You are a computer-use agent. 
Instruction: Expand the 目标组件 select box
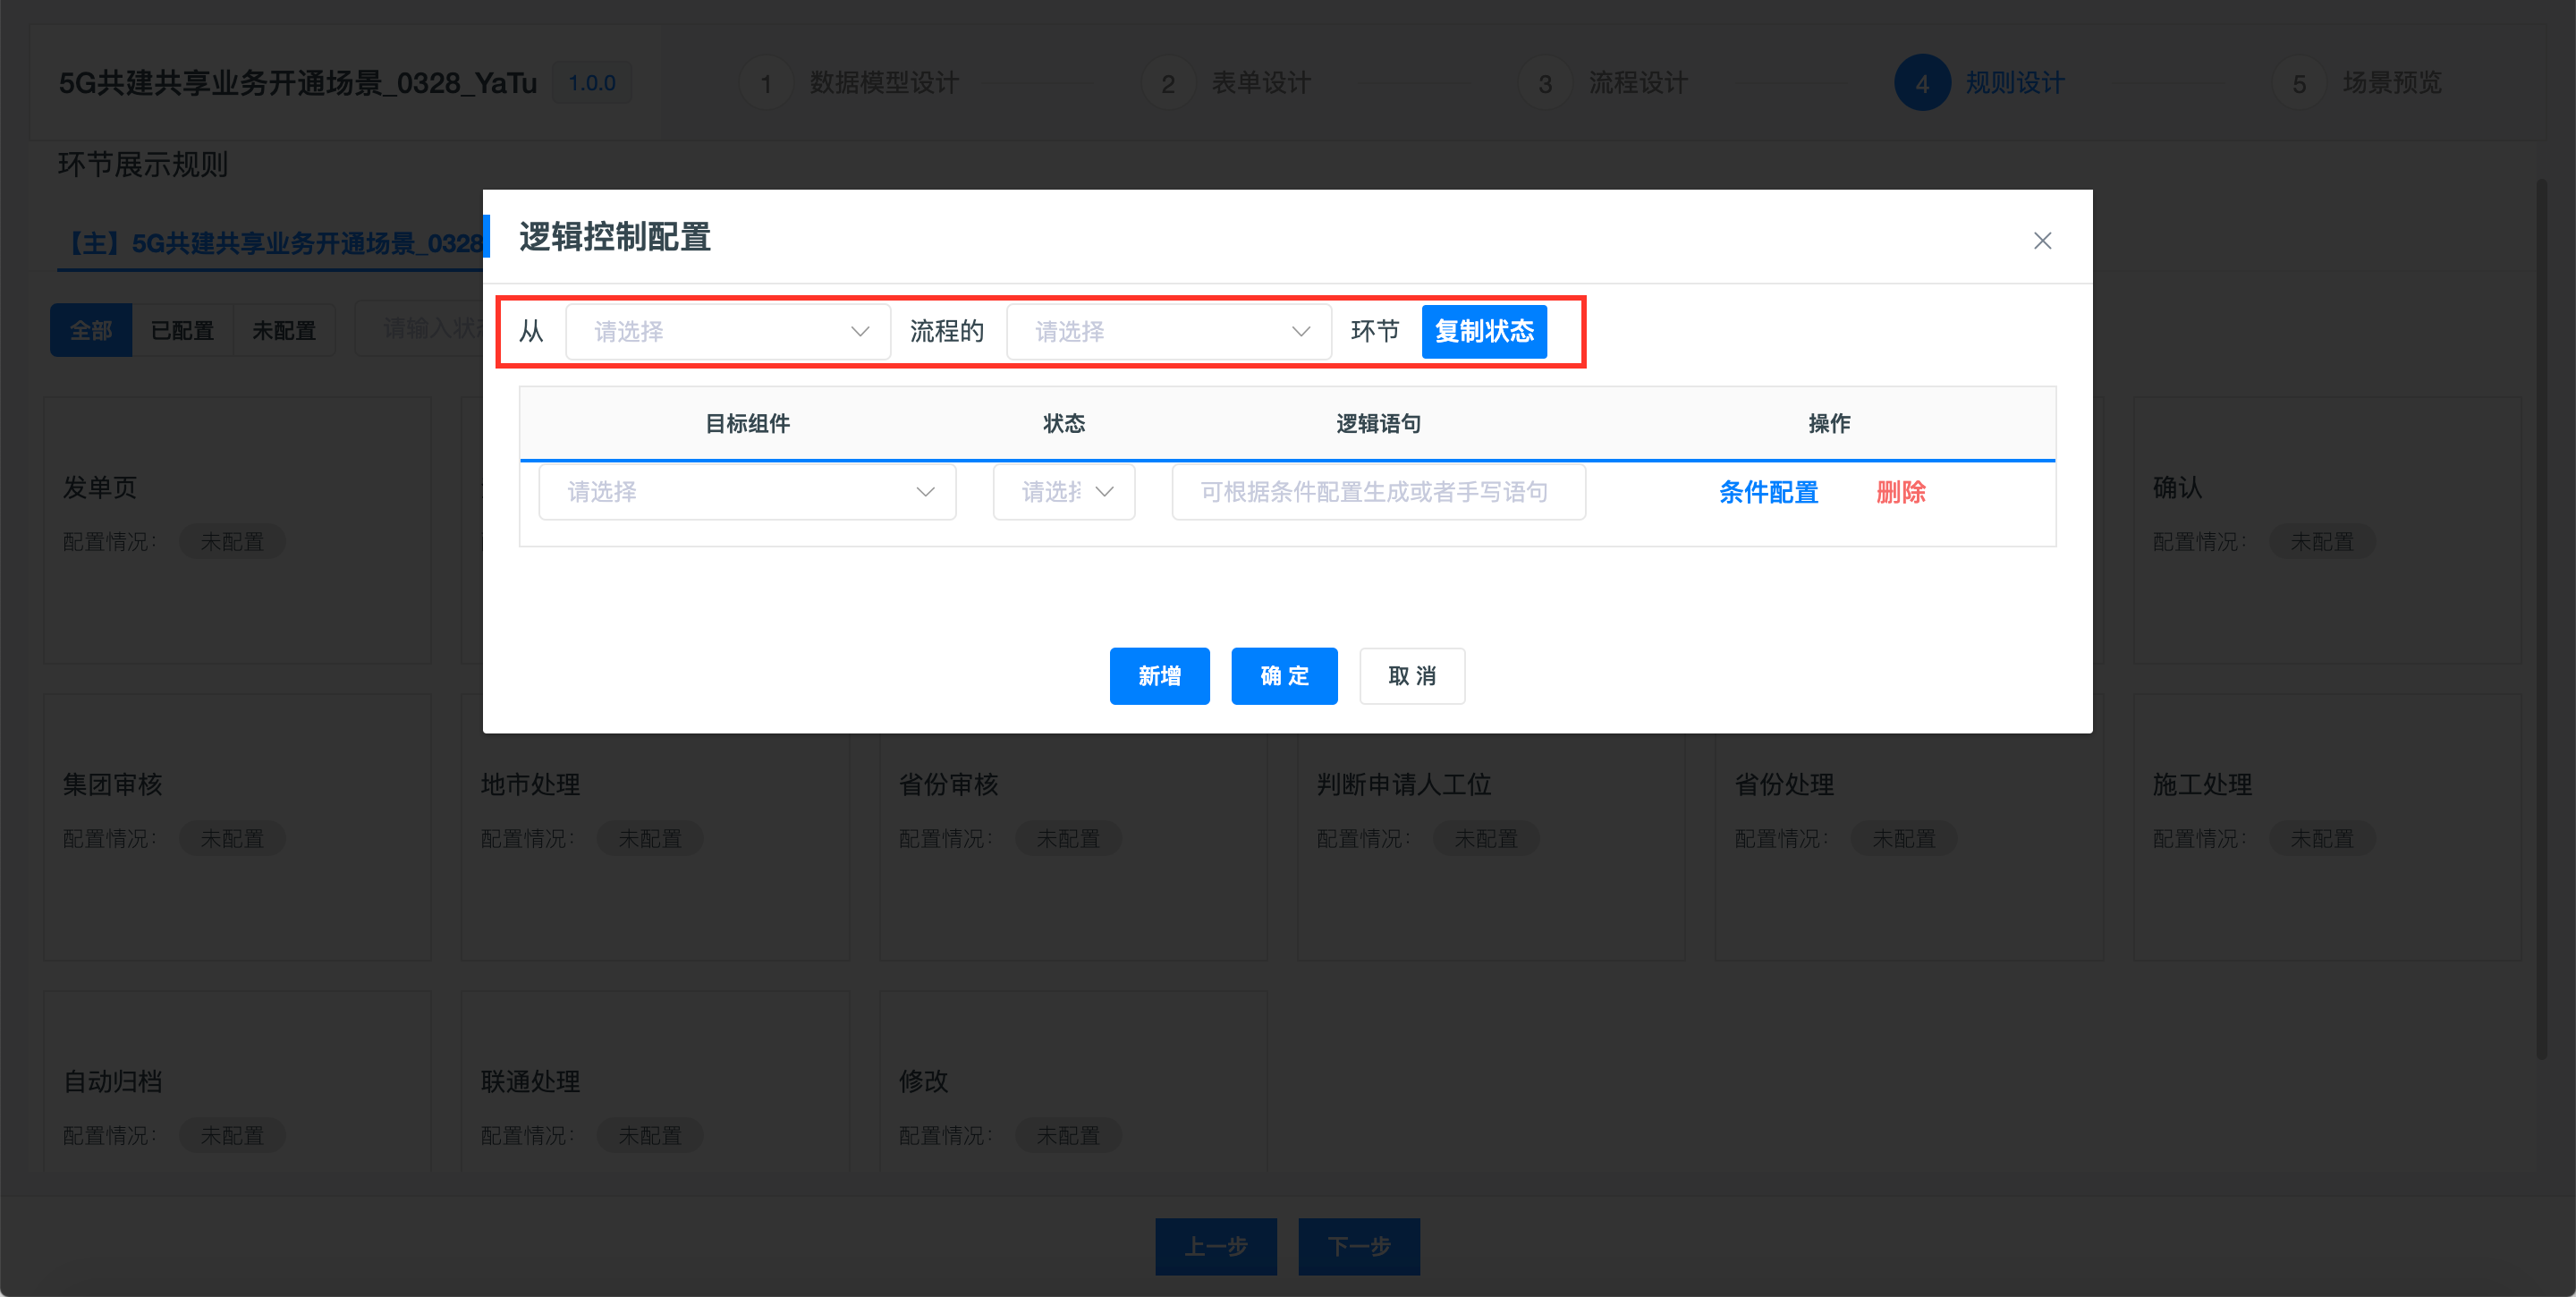[x=747, y=492]
